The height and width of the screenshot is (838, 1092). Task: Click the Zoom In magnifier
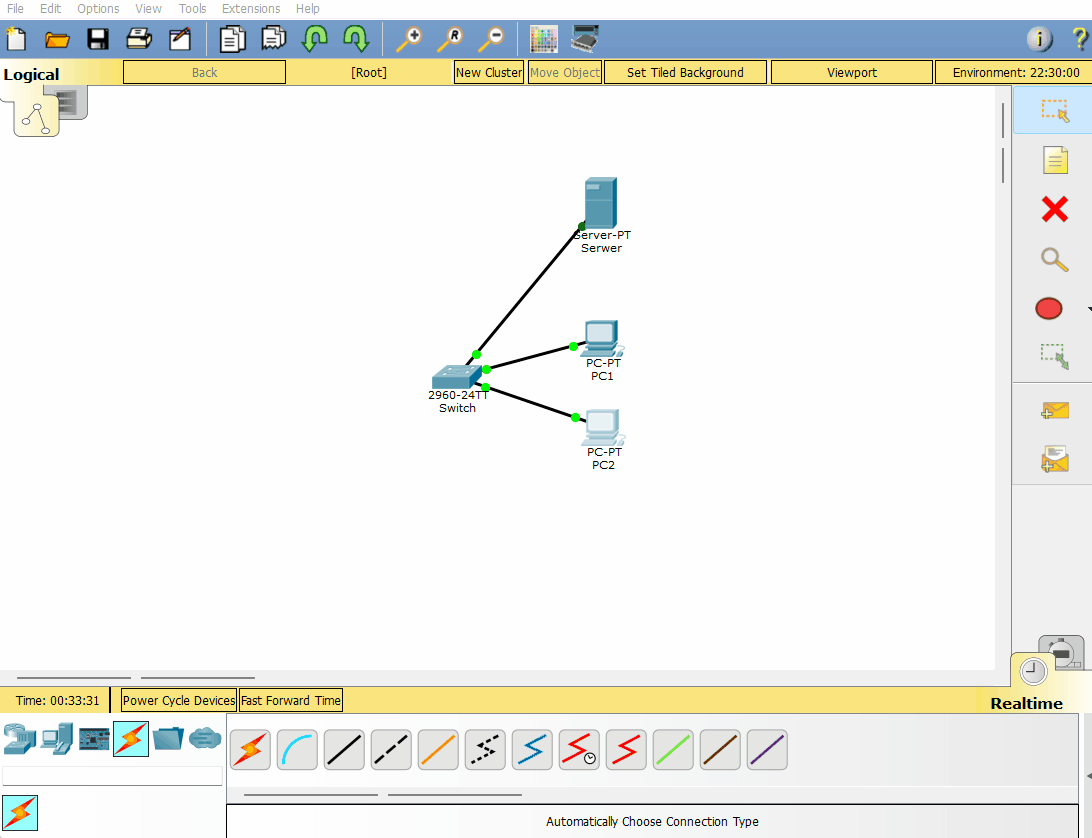coord(408,40)
